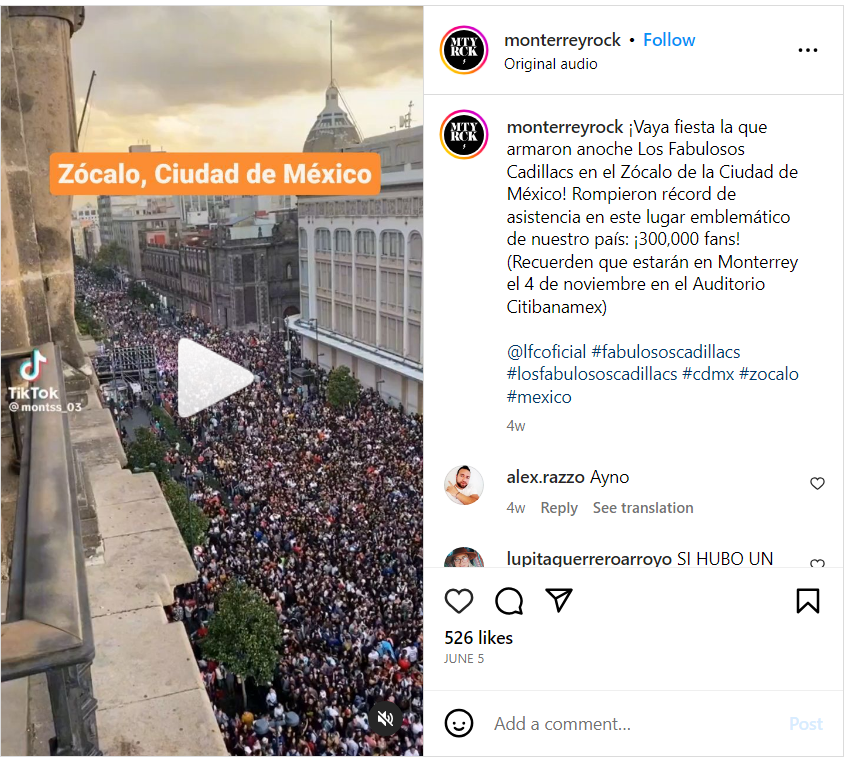
Task: Open the #fabulososcadillacs hashtag
Action: [666, 352]
